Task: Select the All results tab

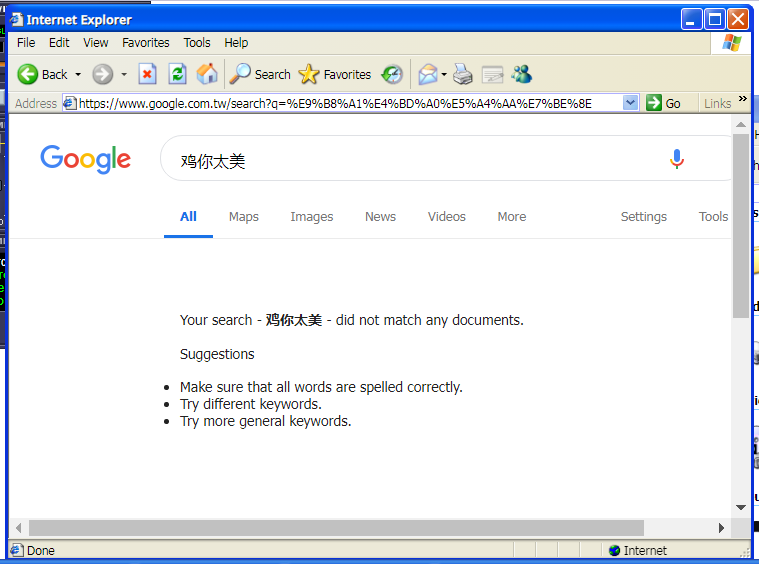Action: click(188, 217)
